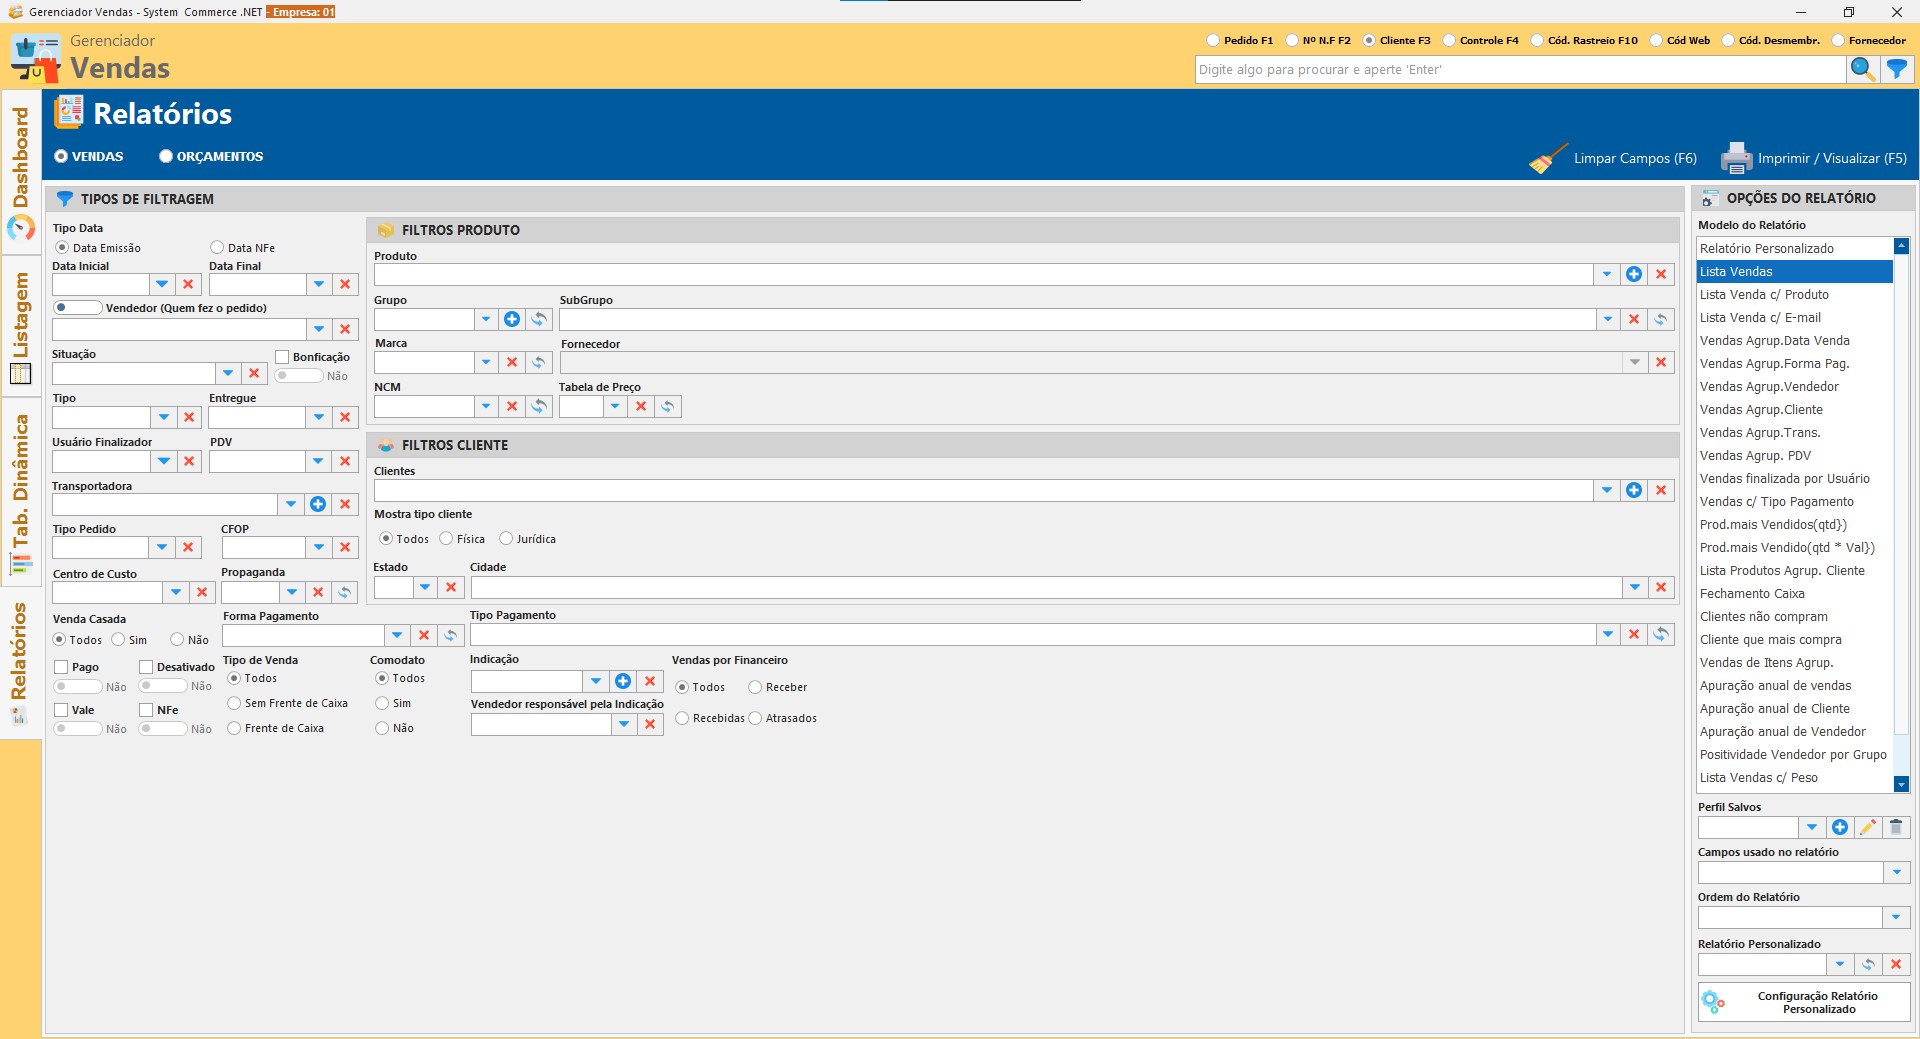
Task: Click the magnifier search icon in header
Action: pyautogui.click(x=1862, y=69)
